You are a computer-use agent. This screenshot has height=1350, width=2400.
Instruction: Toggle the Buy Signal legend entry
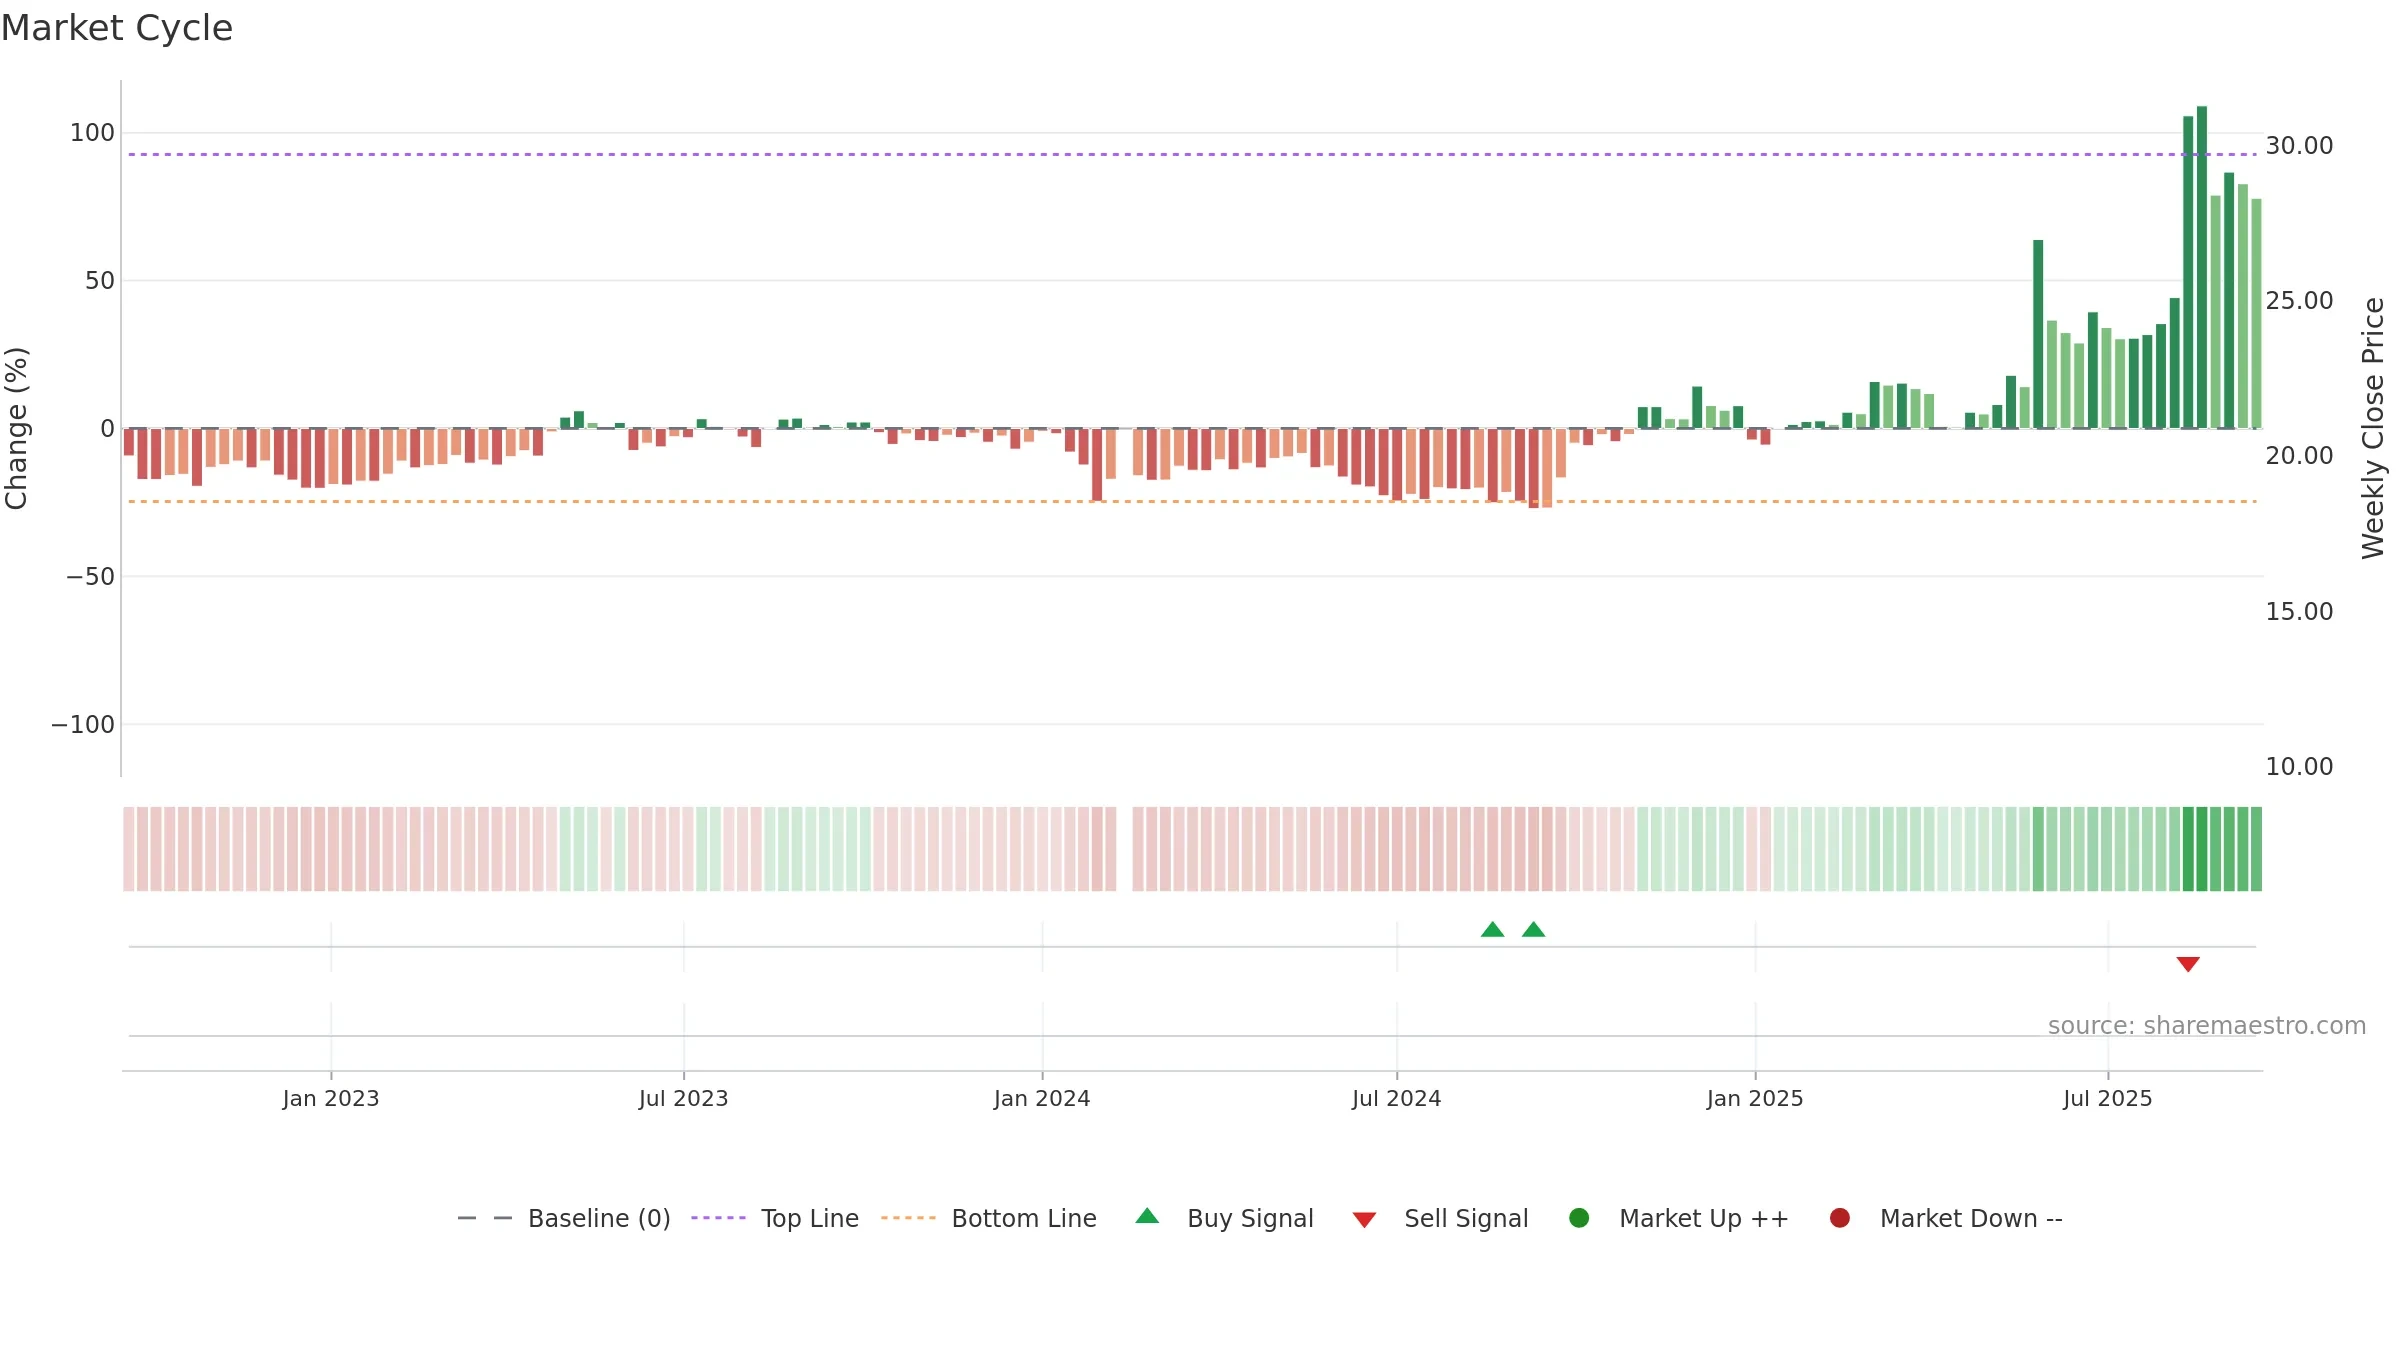click(1225, 1218)
